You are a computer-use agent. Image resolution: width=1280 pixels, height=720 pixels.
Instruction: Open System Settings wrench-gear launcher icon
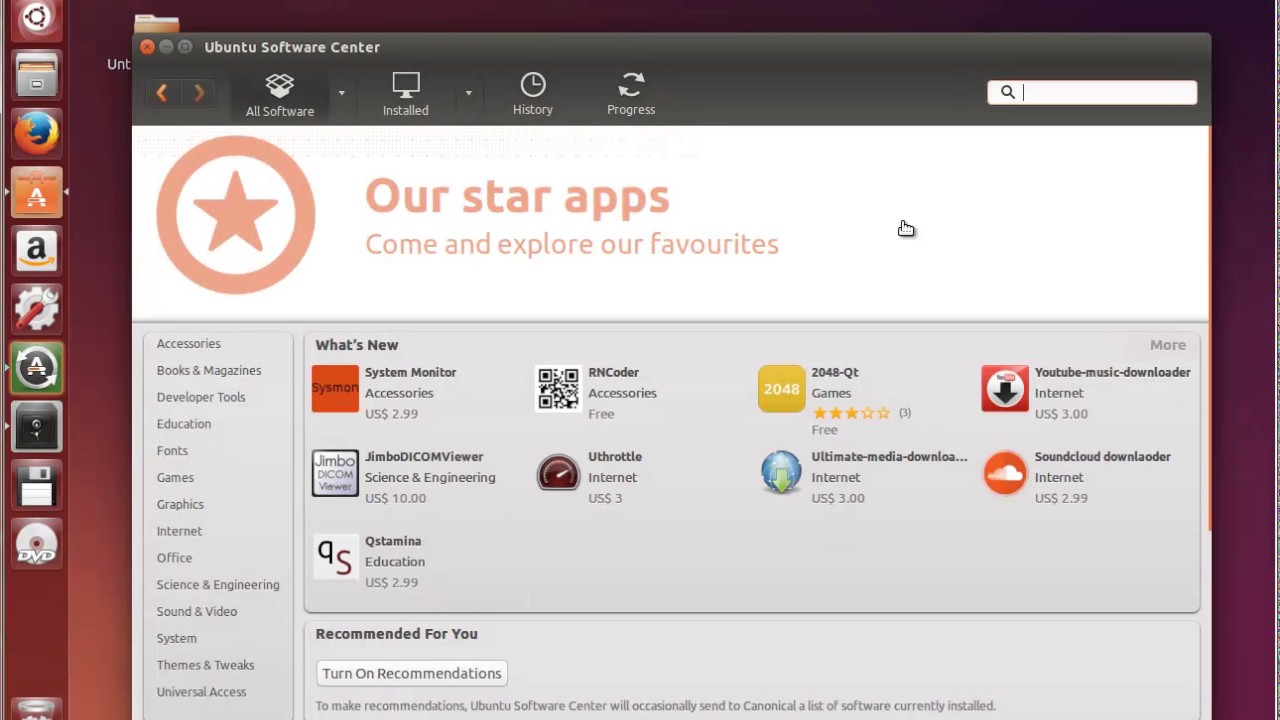tap(37, 309)
